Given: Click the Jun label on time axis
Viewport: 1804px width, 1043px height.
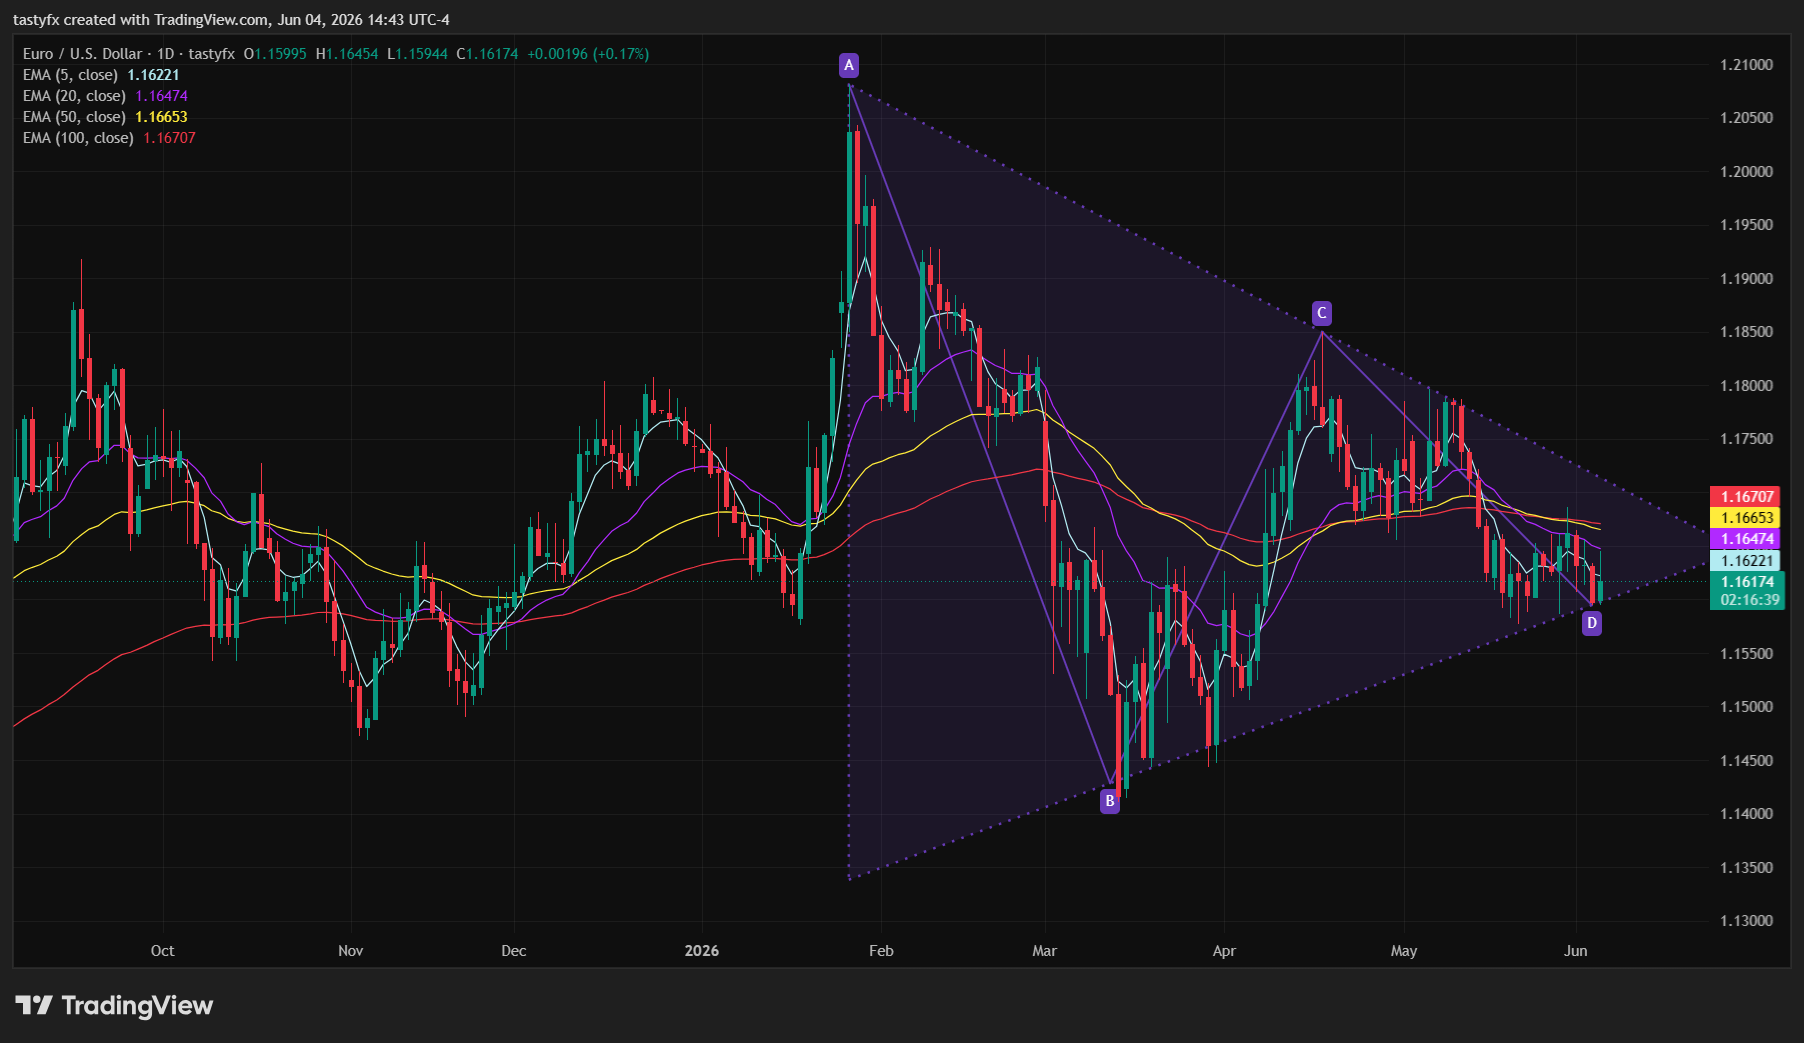Looking at the screenshot, I should coord(1576,951).
